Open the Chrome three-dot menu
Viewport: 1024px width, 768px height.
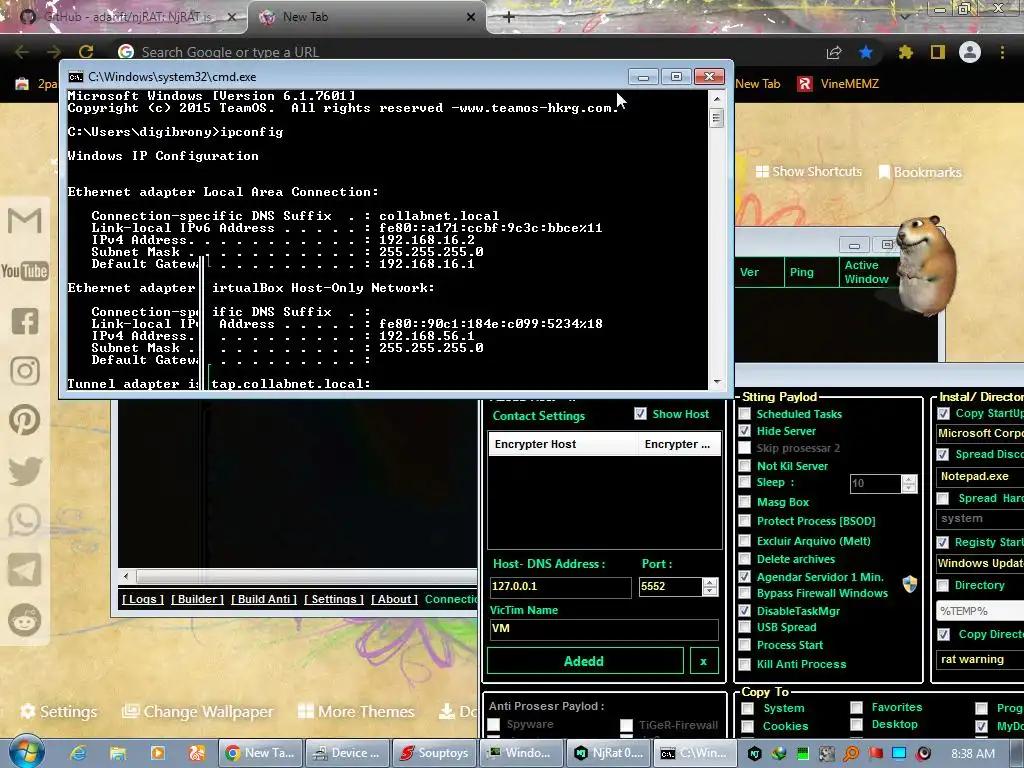(x=1002, y=52)
